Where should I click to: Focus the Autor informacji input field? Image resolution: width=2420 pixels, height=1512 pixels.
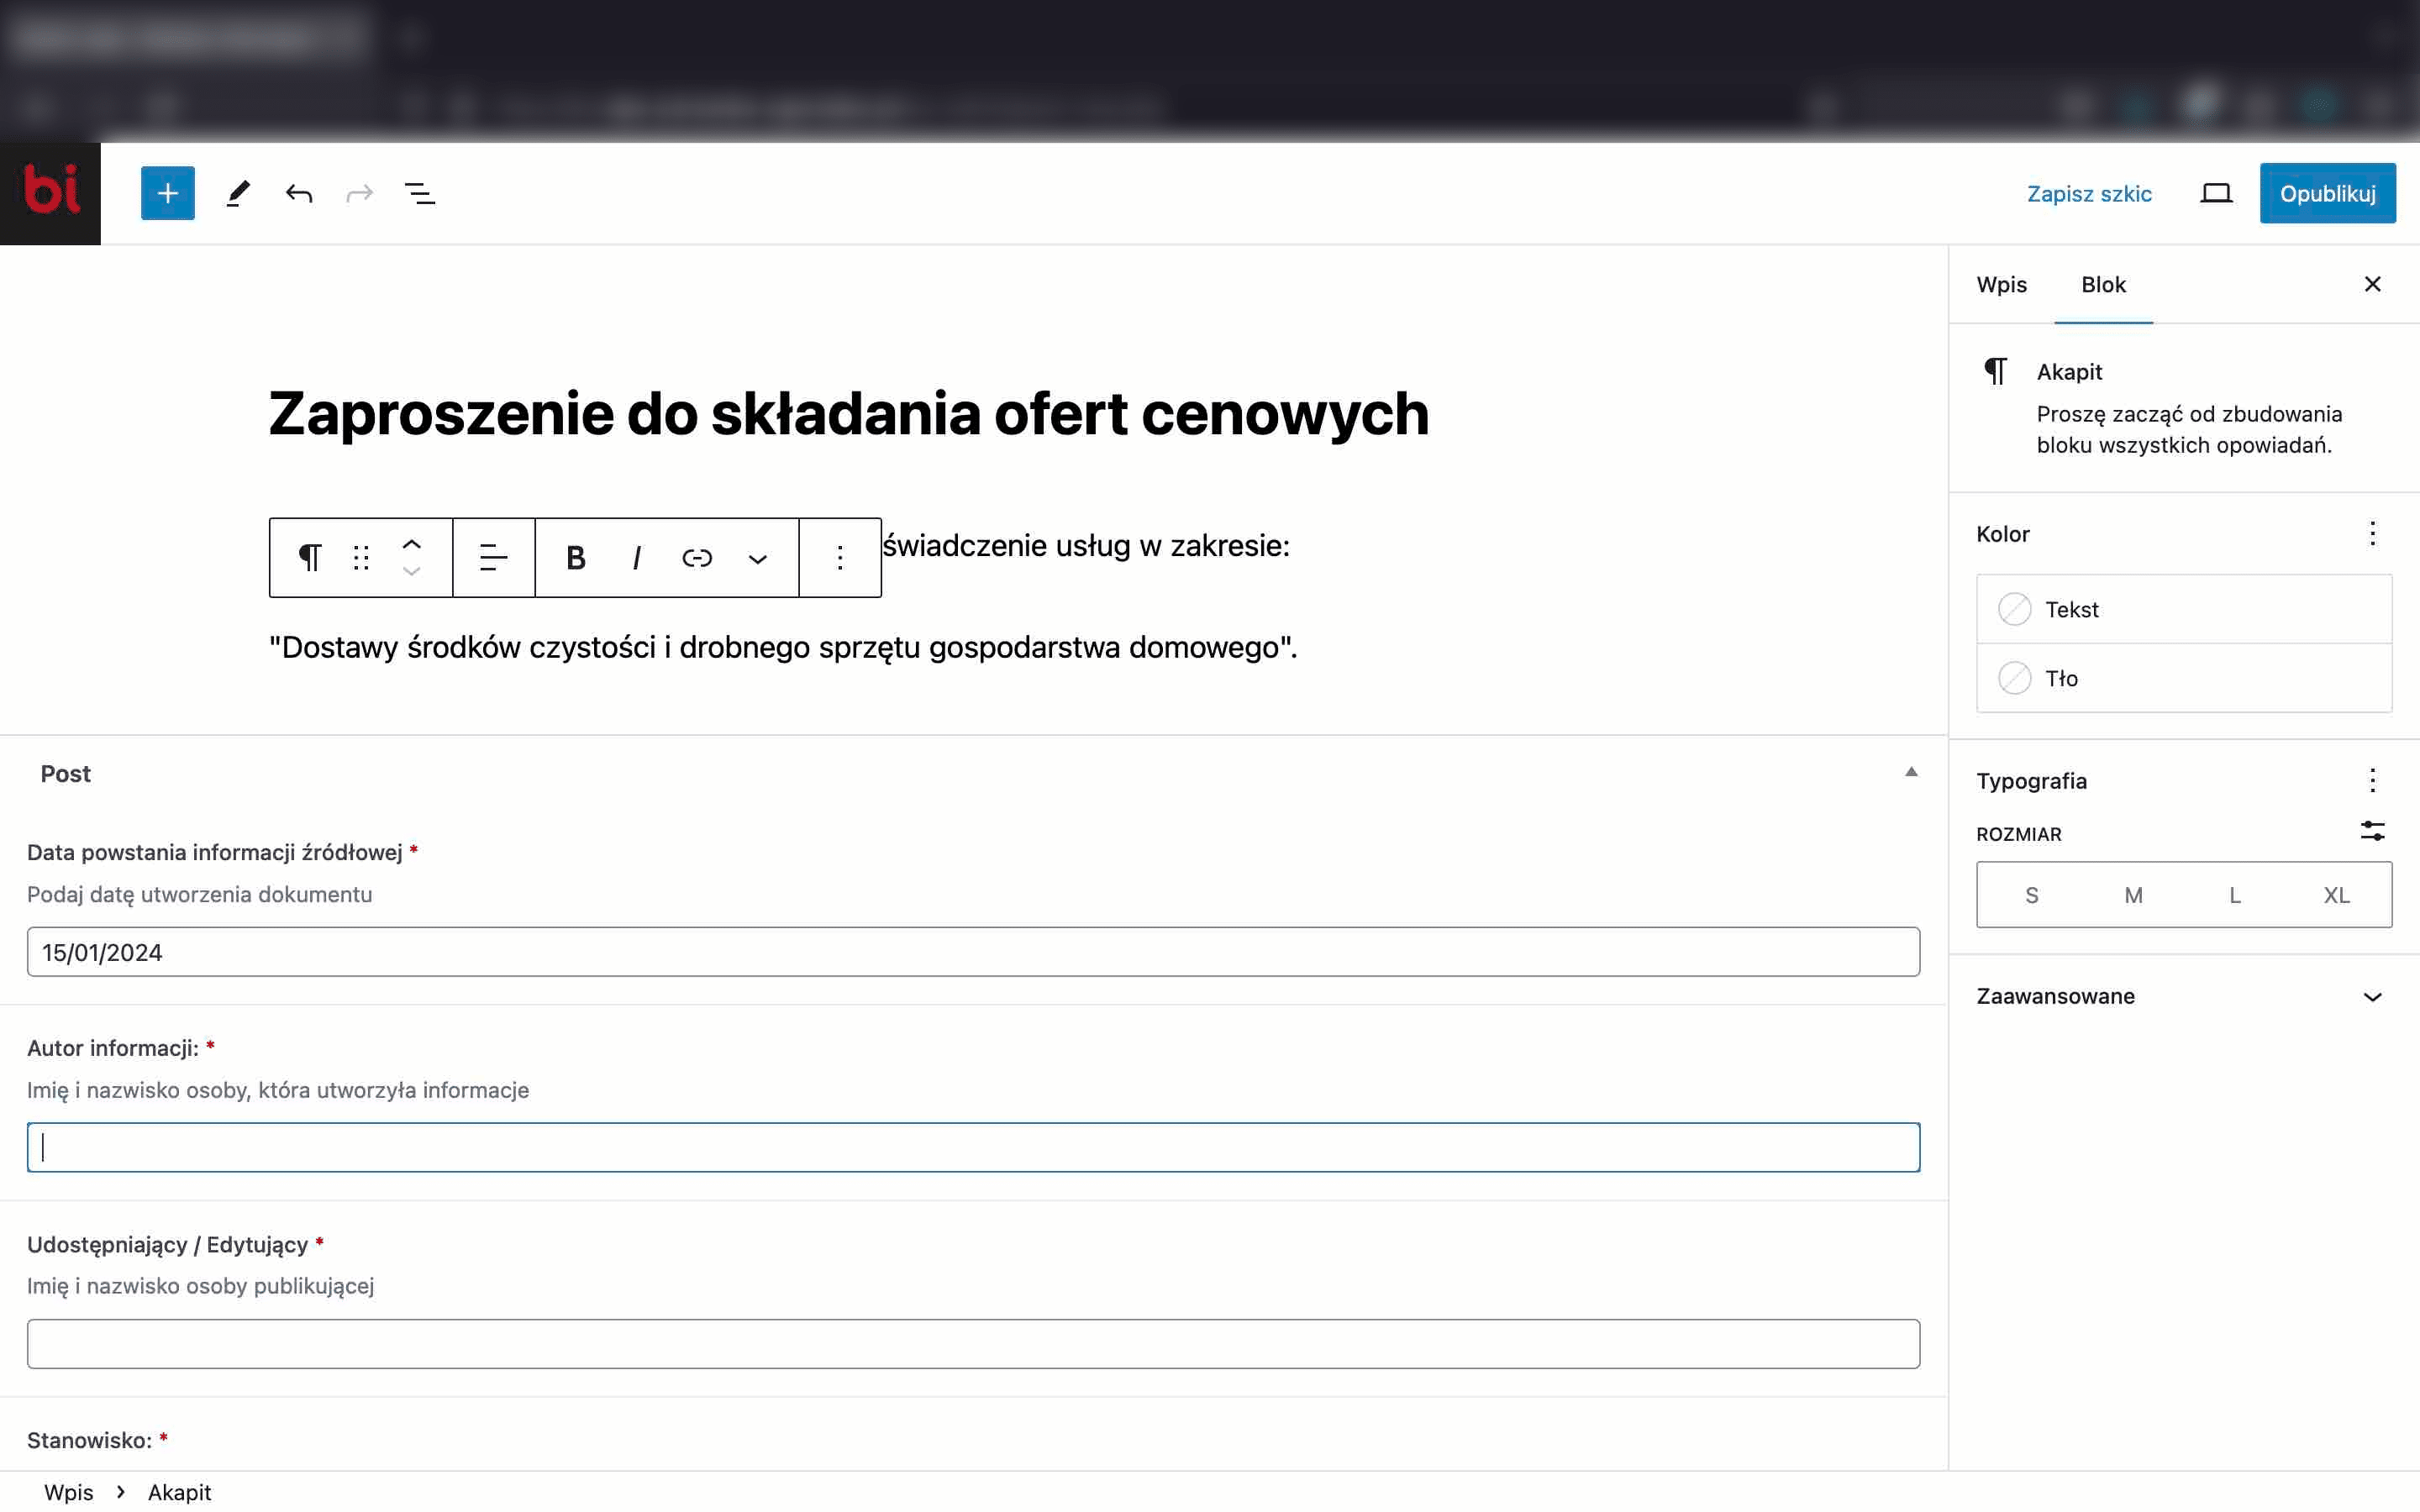point(973,1147)
